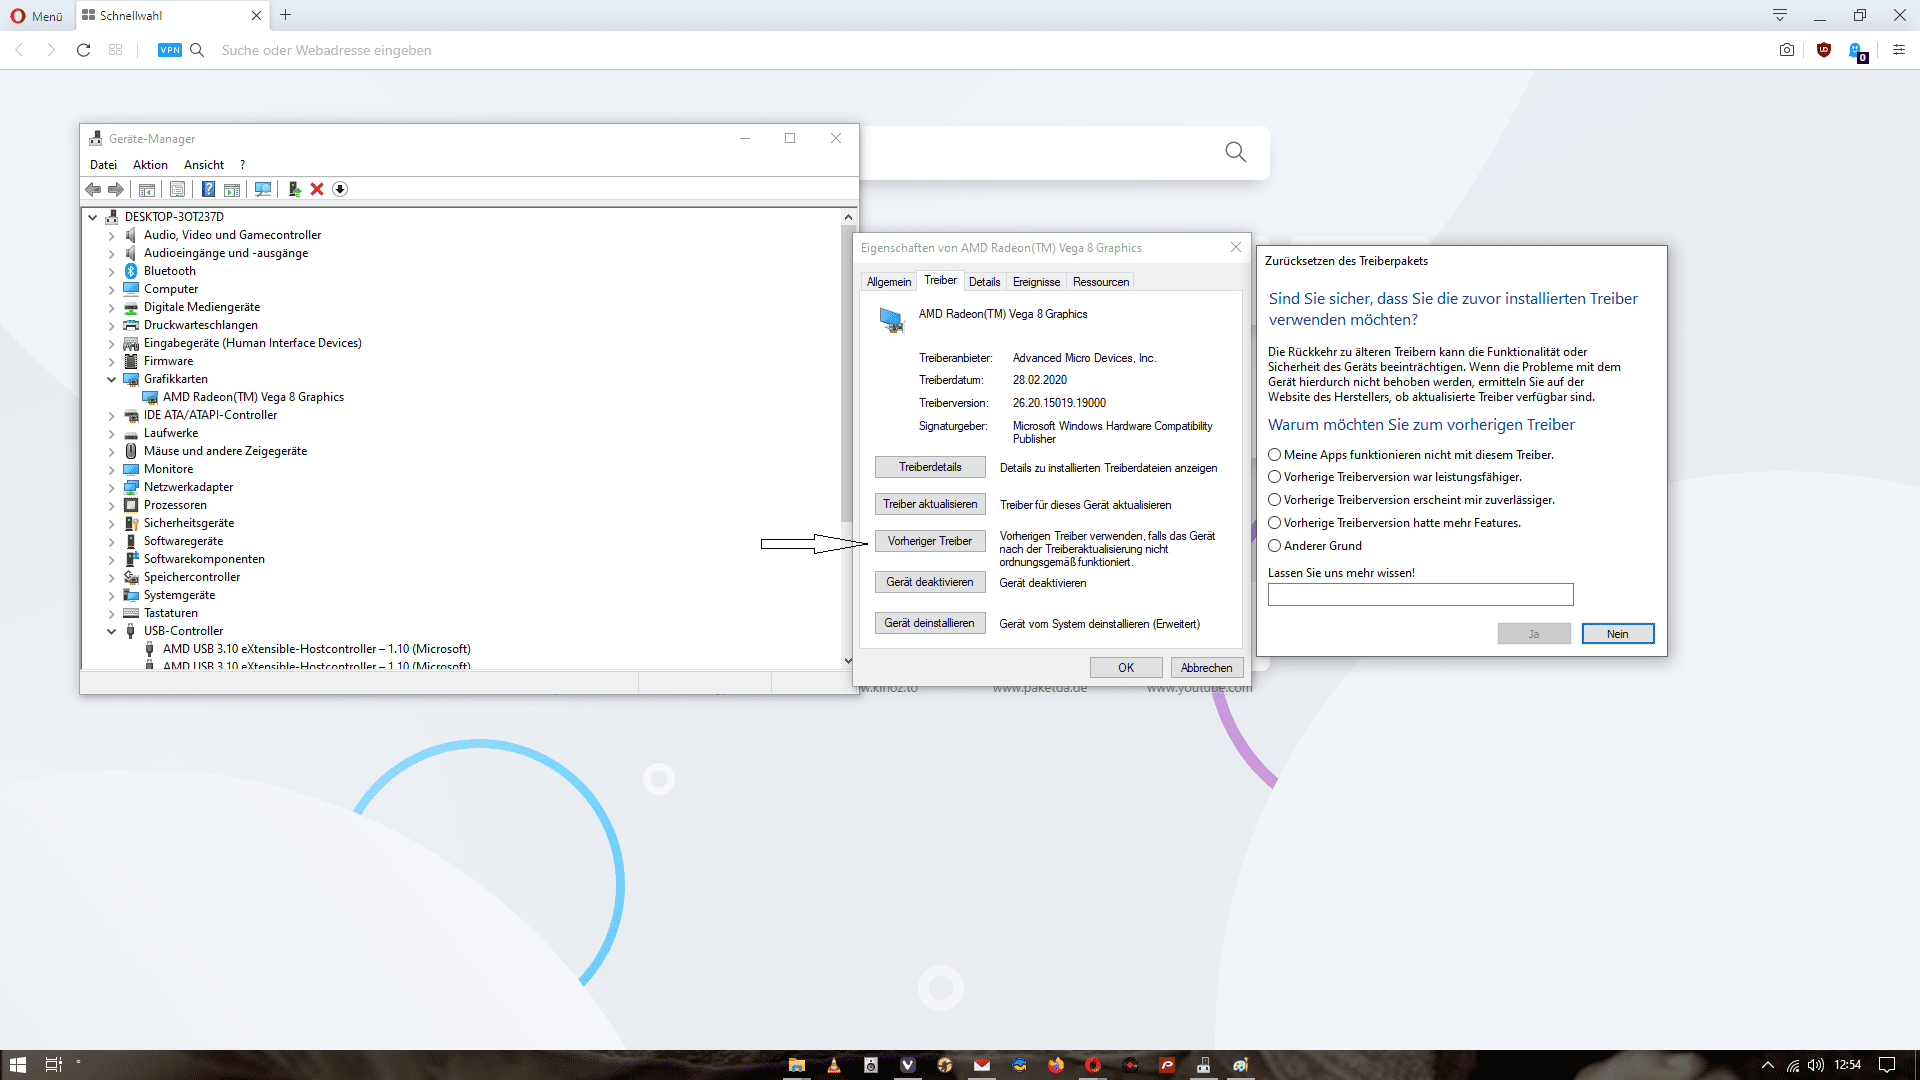Viewport: 1920px width, 1080px height.
Task: Select the 'Anderer Grund' radio button
Action: (1274, 546)
